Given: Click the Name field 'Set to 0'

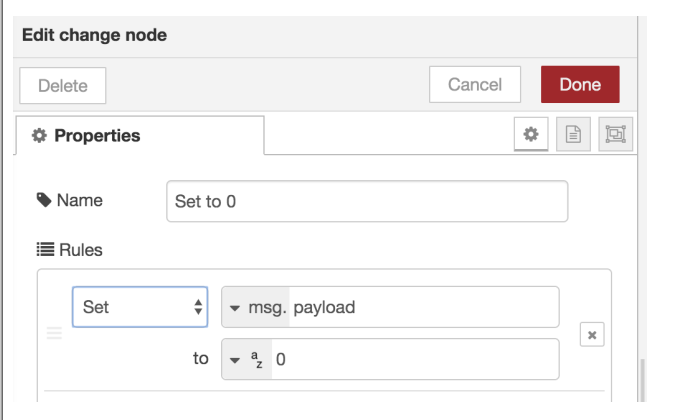Looking at the screenshot, I should [x=366, y=201].
